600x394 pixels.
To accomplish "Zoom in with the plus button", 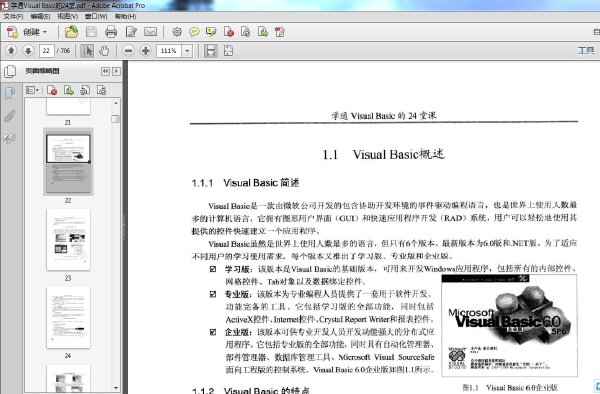I will click(145, 50).
